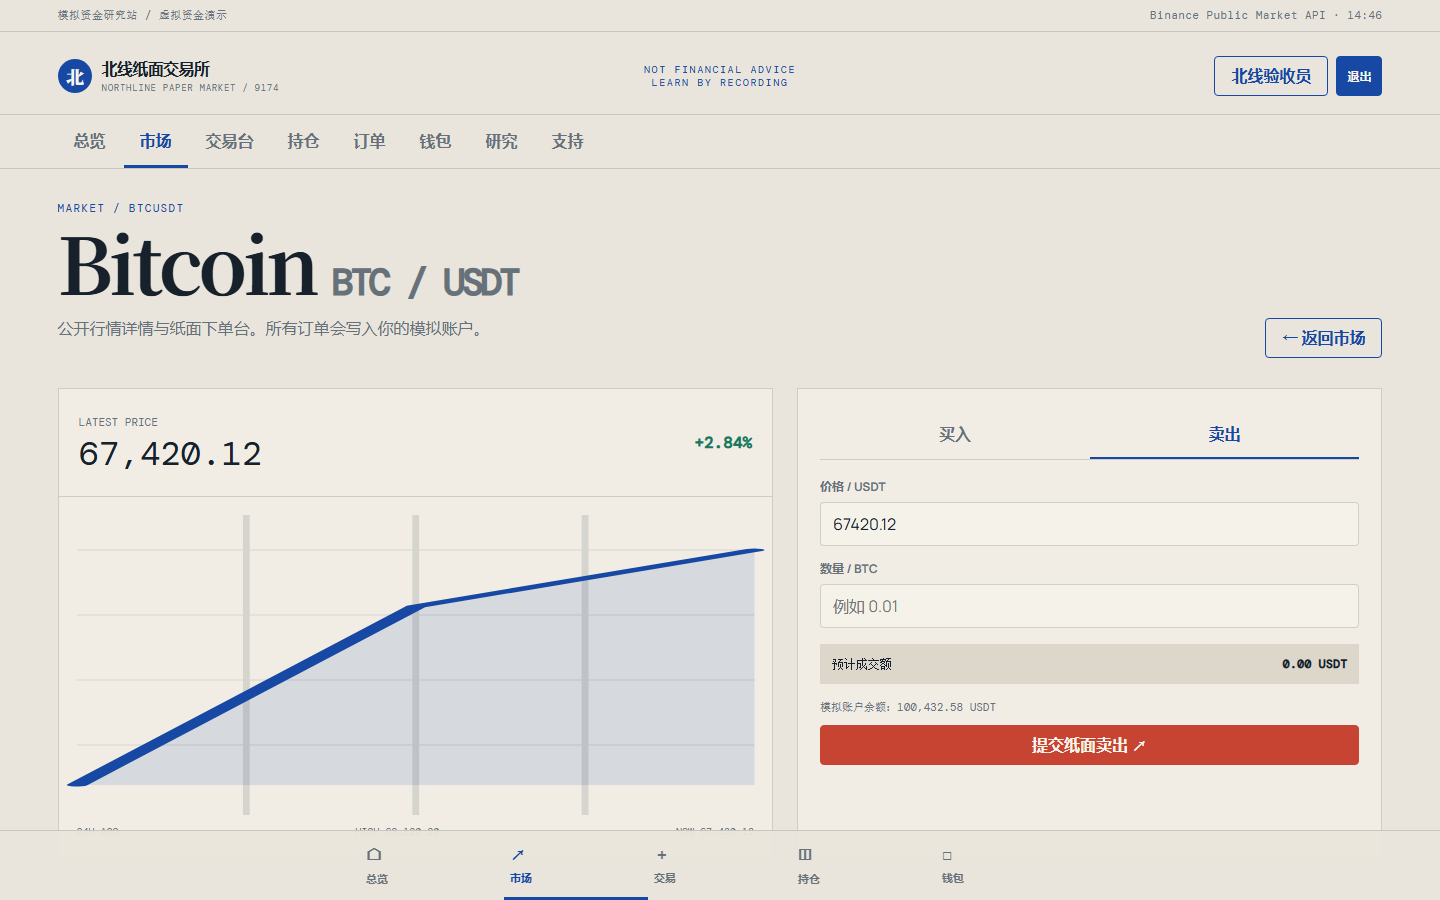Open 支持 in top navigation
This screenshot has width=1440, height=900.
pos(567,141)
